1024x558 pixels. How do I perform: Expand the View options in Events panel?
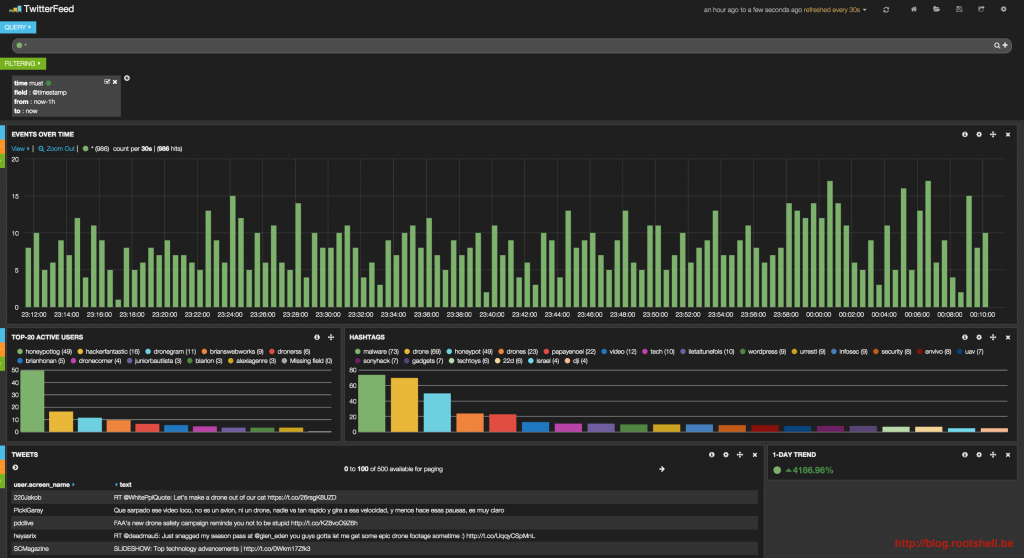20,149
